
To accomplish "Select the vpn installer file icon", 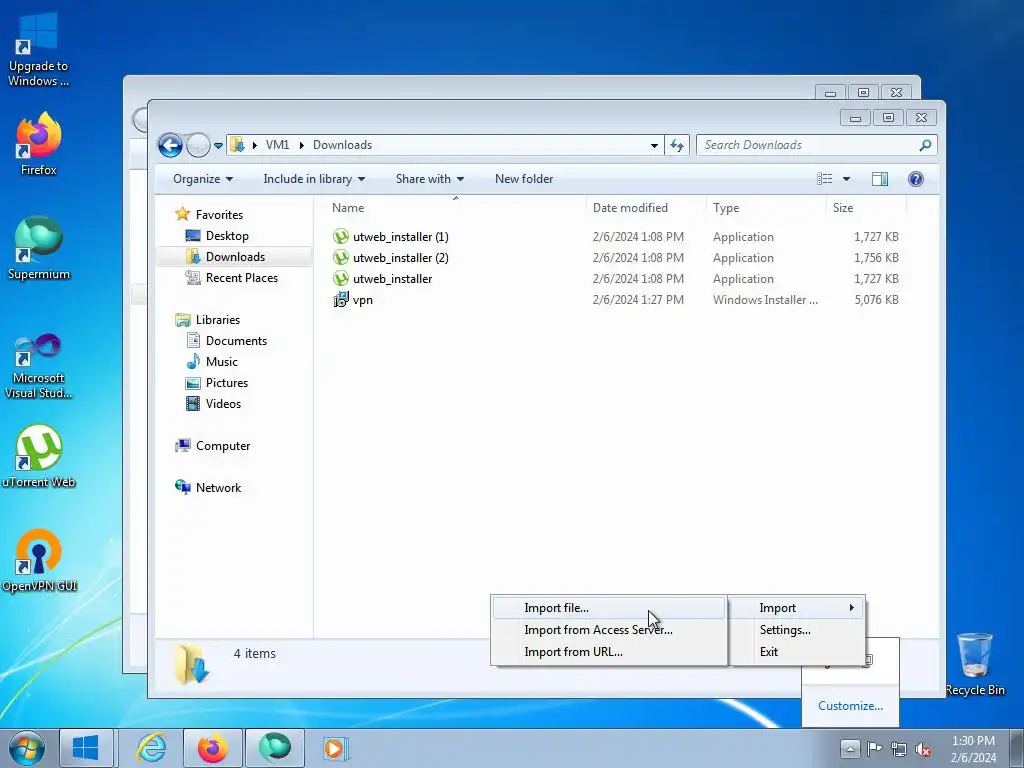I will click(341, 300).
